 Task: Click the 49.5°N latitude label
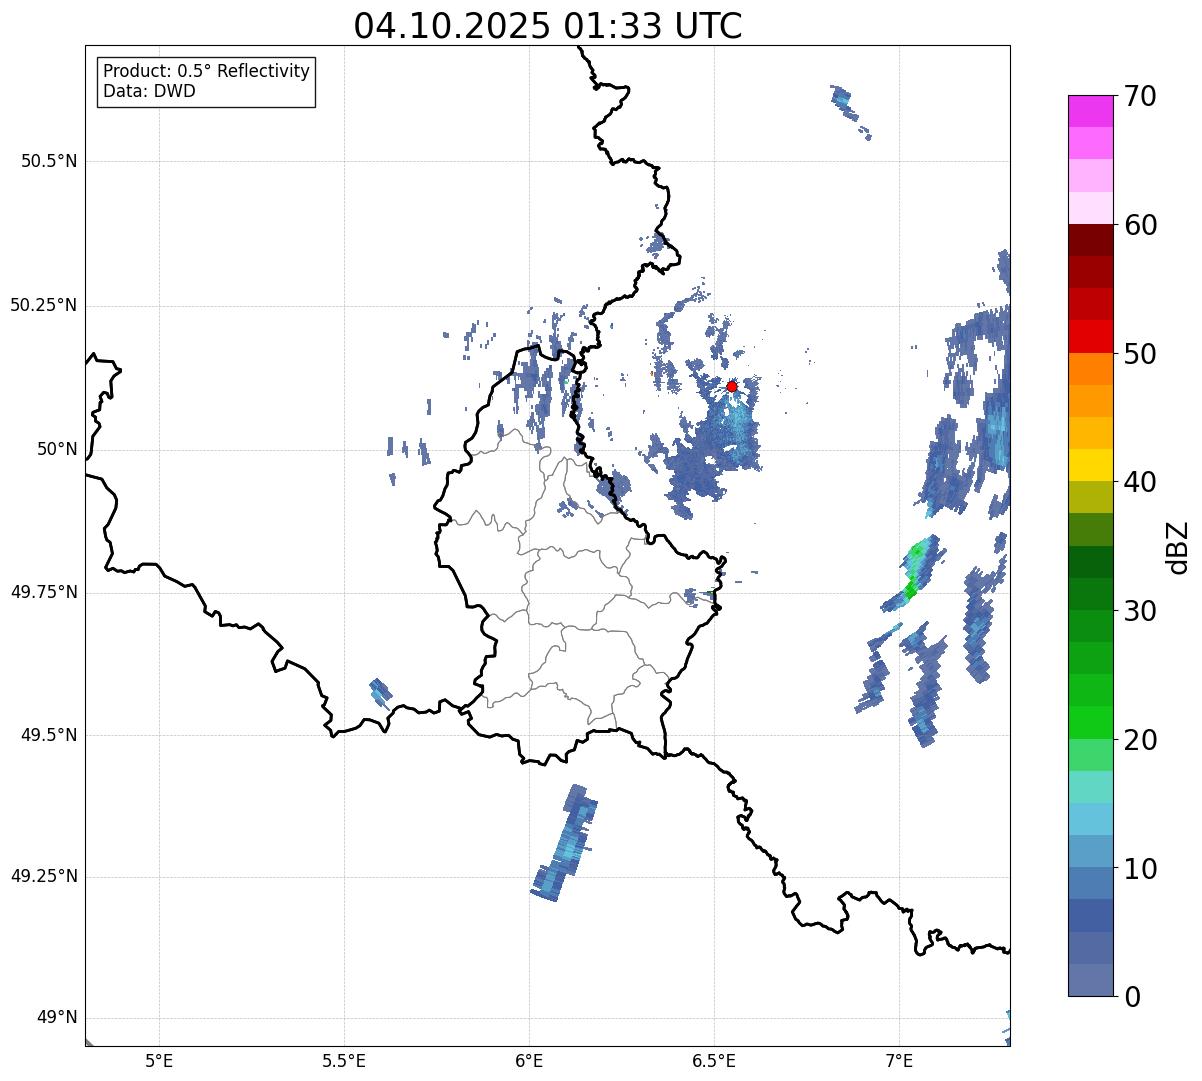[49, 735]
